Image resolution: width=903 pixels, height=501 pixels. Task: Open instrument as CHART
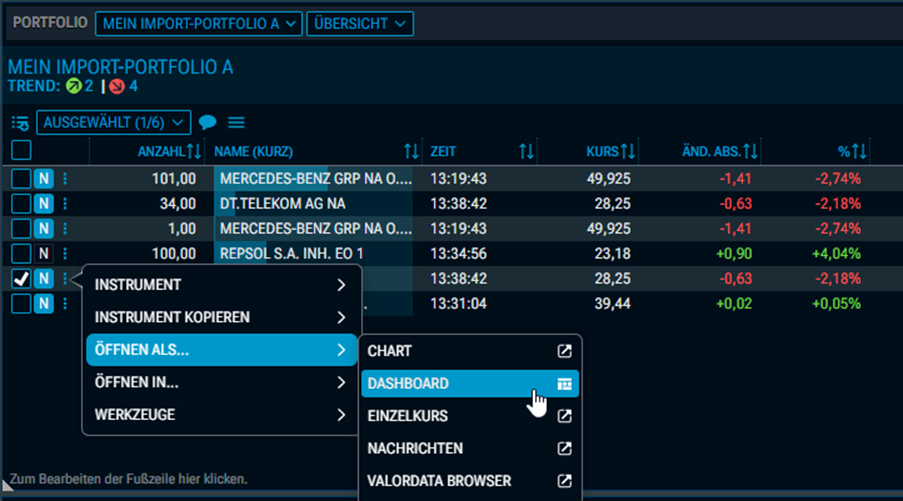(x=470, y=351)
